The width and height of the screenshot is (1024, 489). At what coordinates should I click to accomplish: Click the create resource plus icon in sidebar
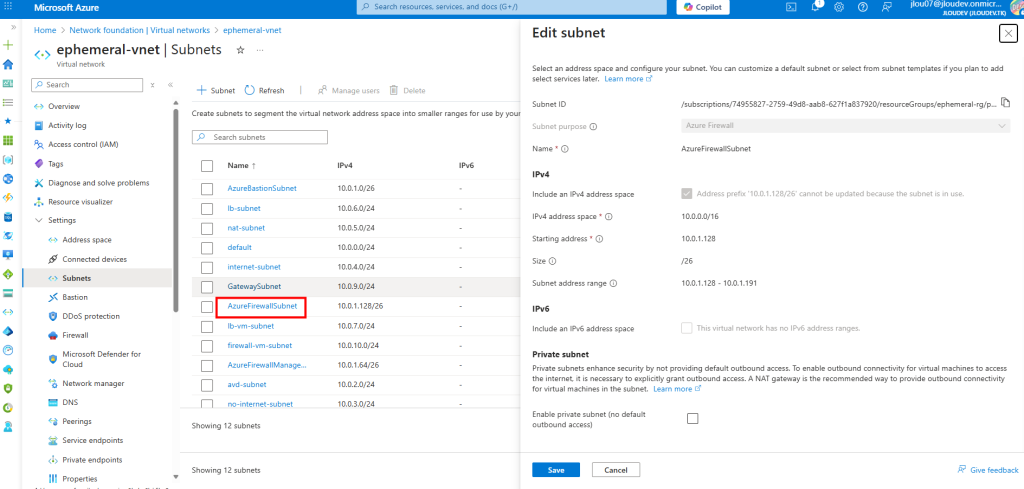tap(8, 45)
